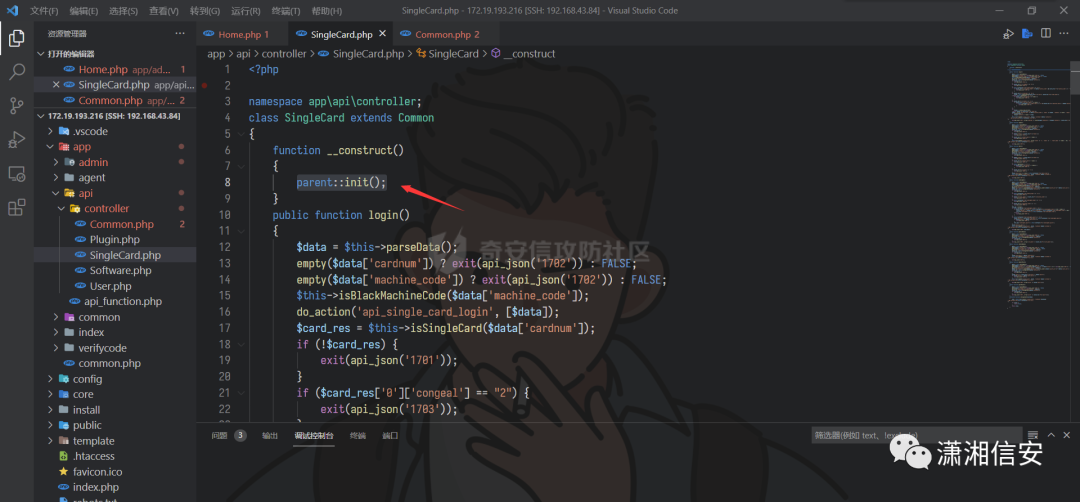The width and height of the screenshot is (1080, 502).
Task: Collapse the 172.19.193.216 workspace section
Action: [41, 116]
